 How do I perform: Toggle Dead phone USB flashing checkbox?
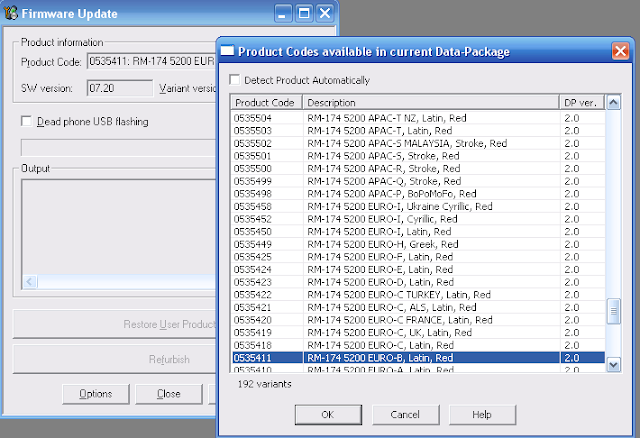(27, 121)
